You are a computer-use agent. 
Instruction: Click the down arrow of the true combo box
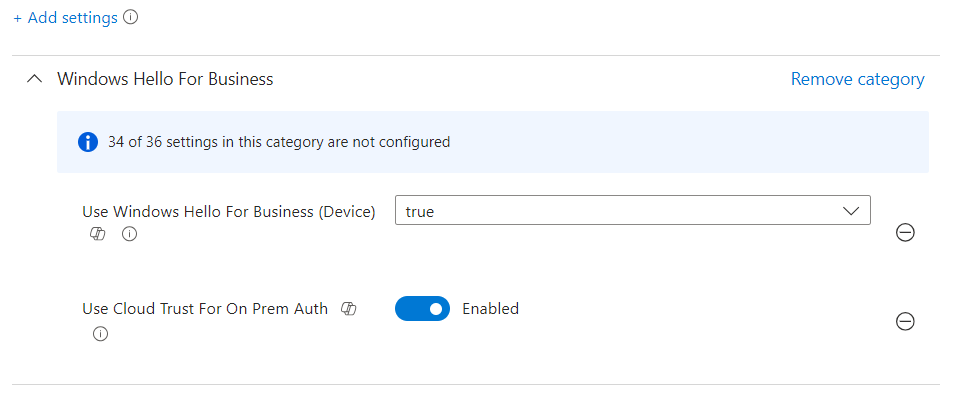[851, 211]
